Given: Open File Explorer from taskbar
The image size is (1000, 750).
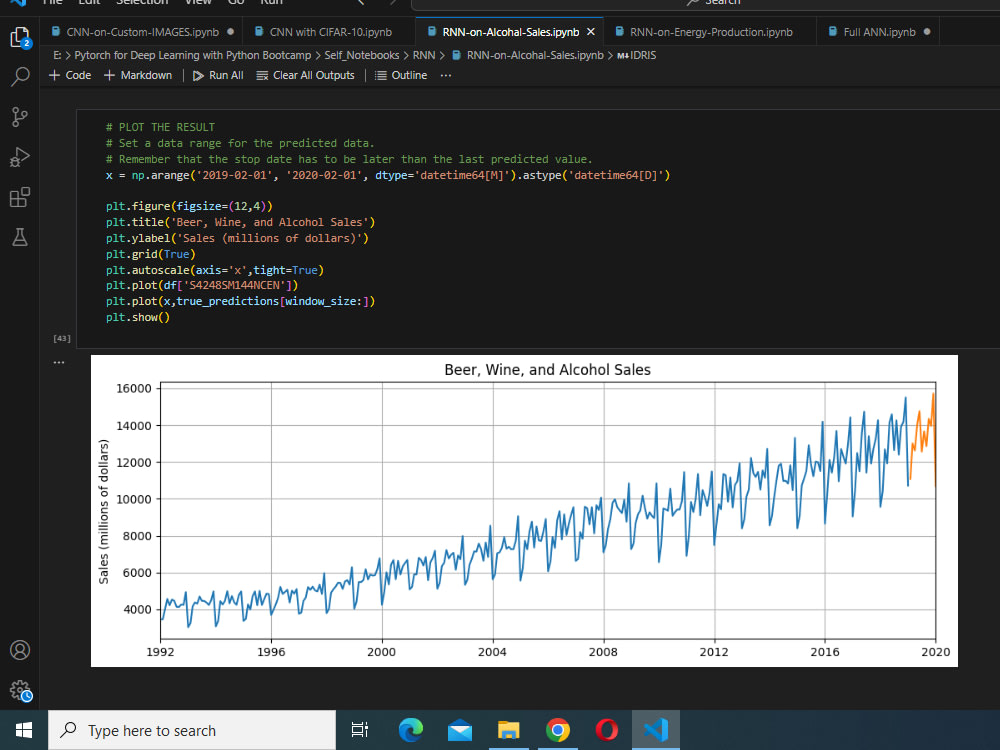Looking at the screenshot, I should pos(508,730).
